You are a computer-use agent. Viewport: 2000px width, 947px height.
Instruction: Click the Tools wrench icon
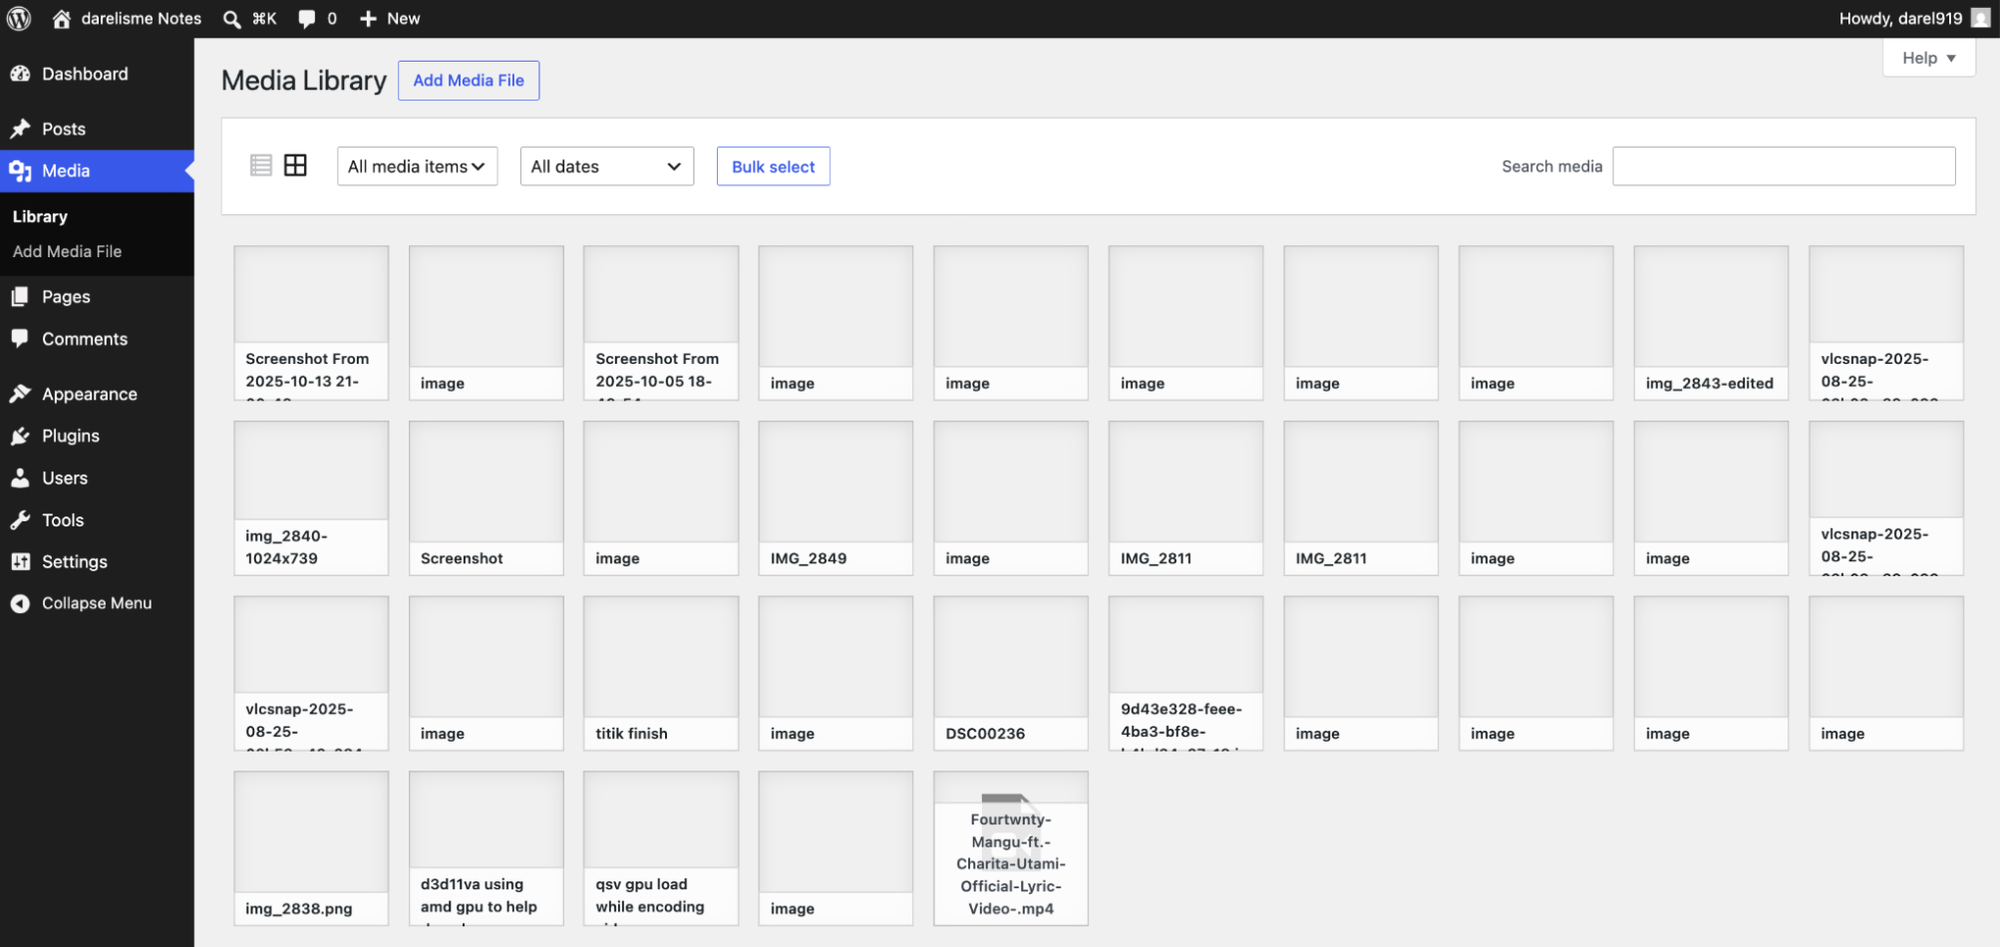point(20,519)
